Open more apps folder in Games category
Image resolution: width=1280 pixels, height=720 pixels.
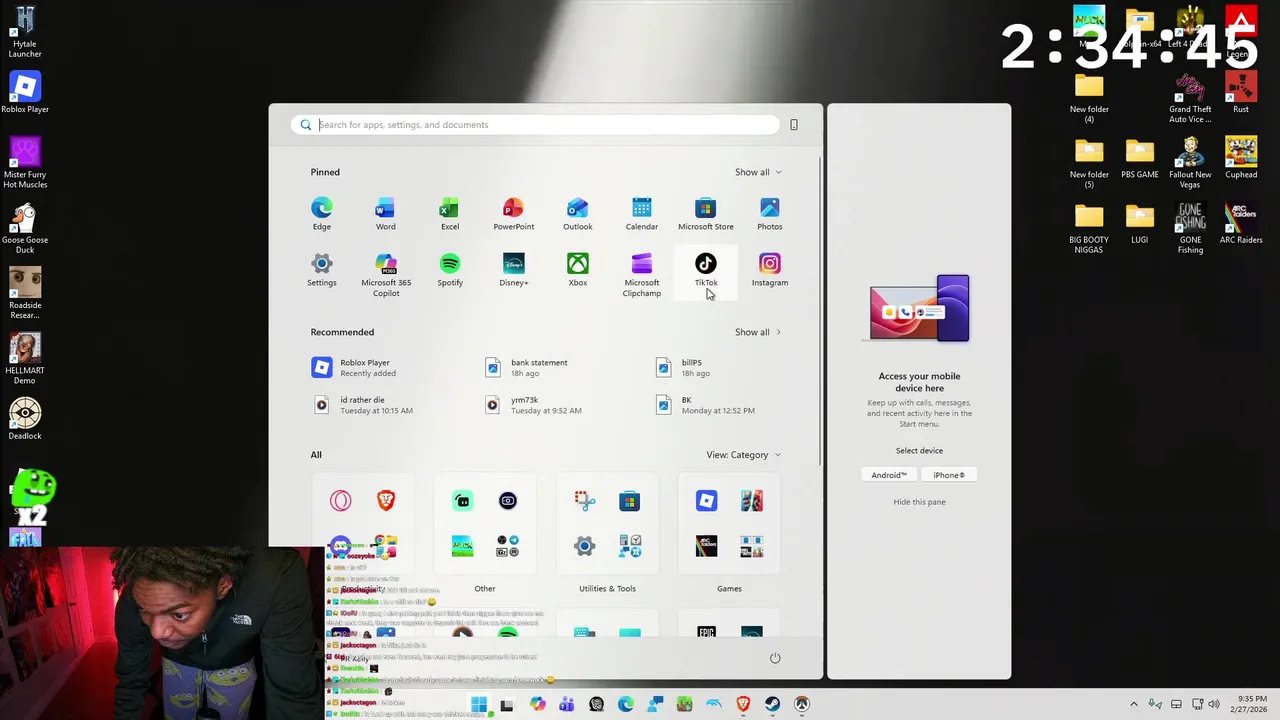tap(751, 545)
